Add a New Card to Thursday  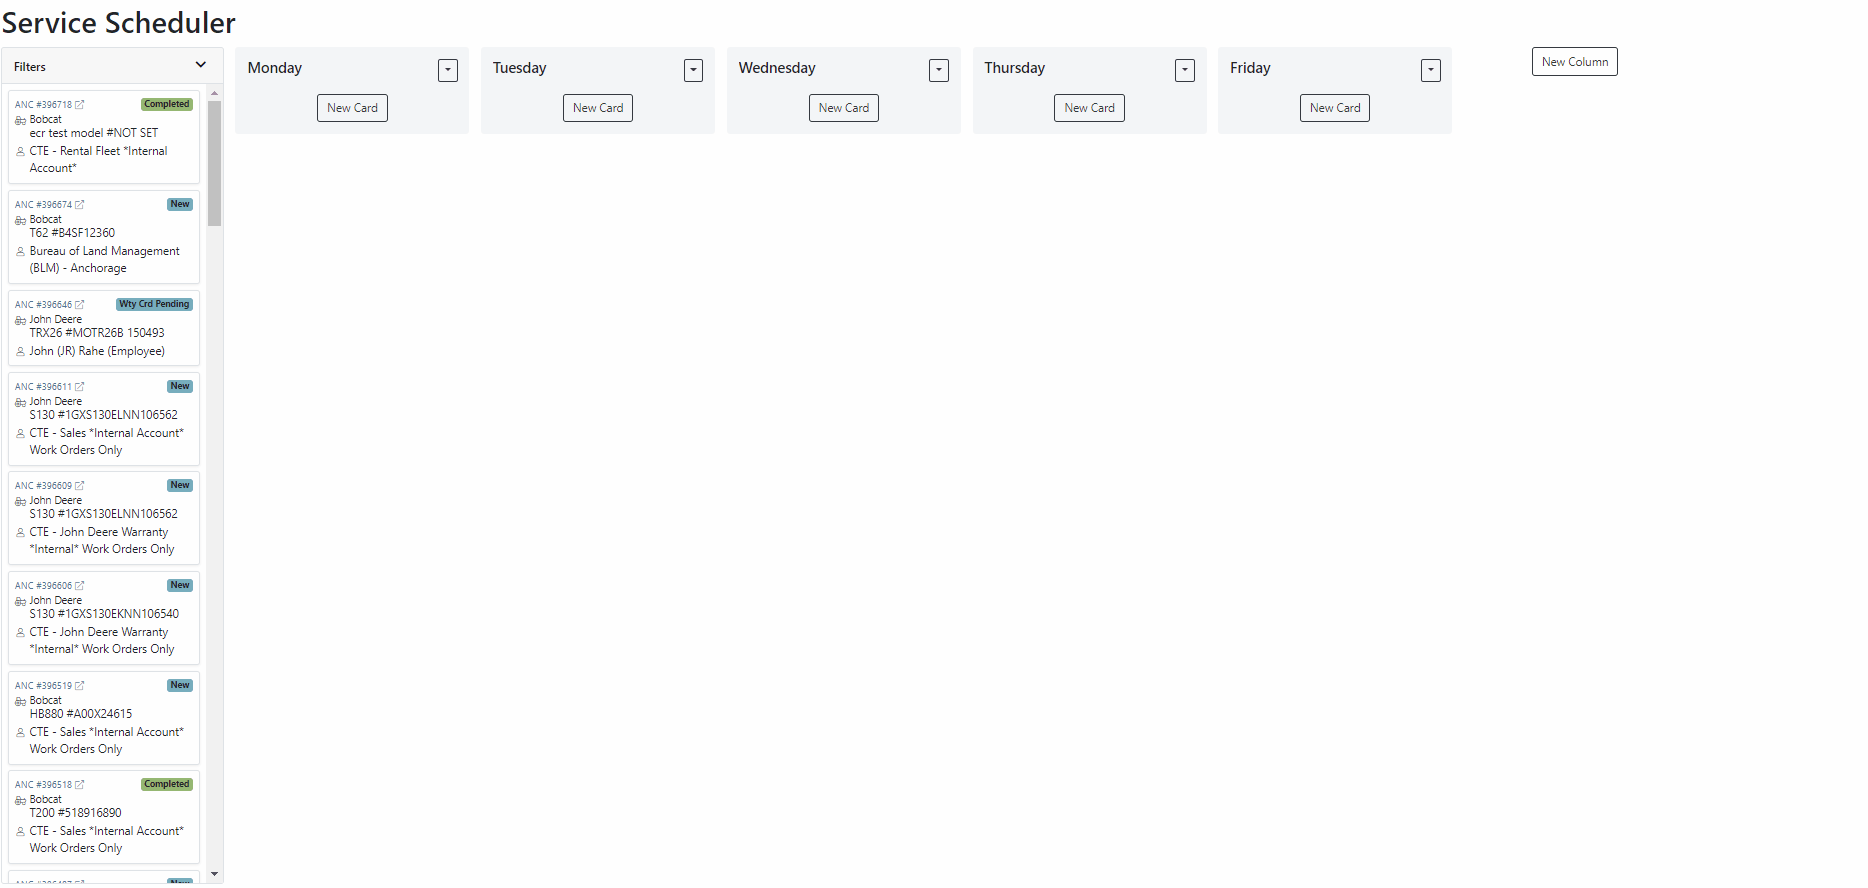click(x=1089, y=108)
